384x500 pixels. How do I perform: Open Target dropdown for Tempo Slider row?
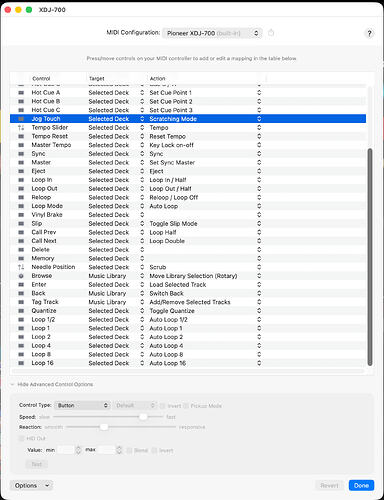(x=142, y=127)
